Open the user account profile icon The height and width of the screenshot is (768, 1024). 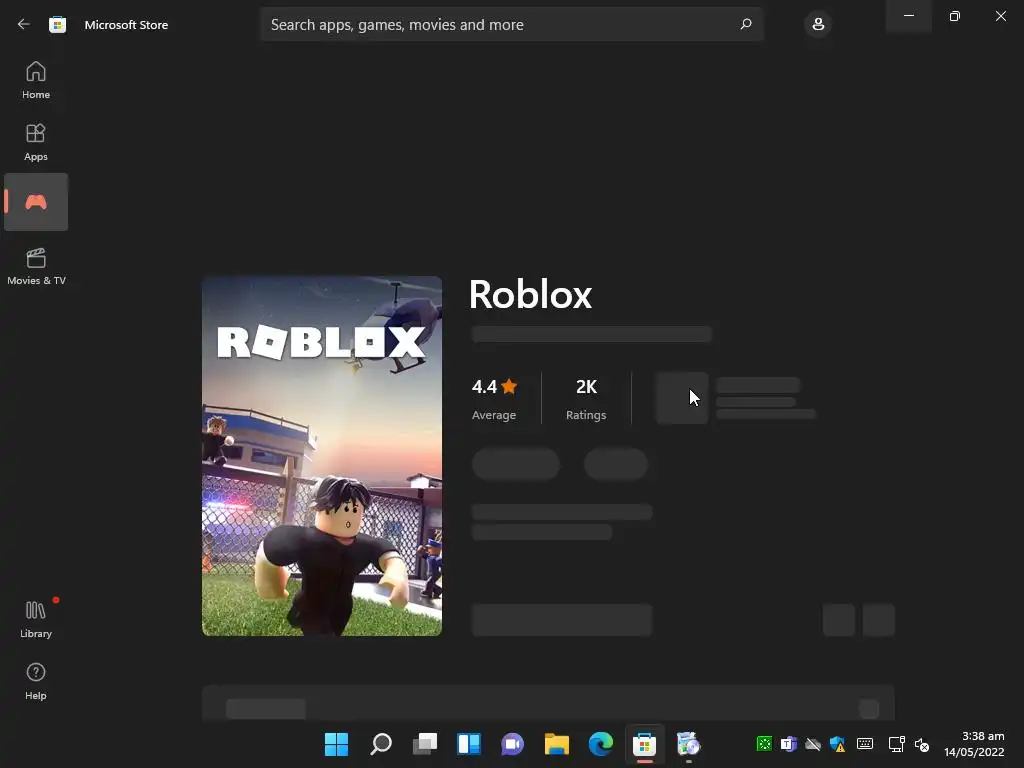[x=818, y=25]
